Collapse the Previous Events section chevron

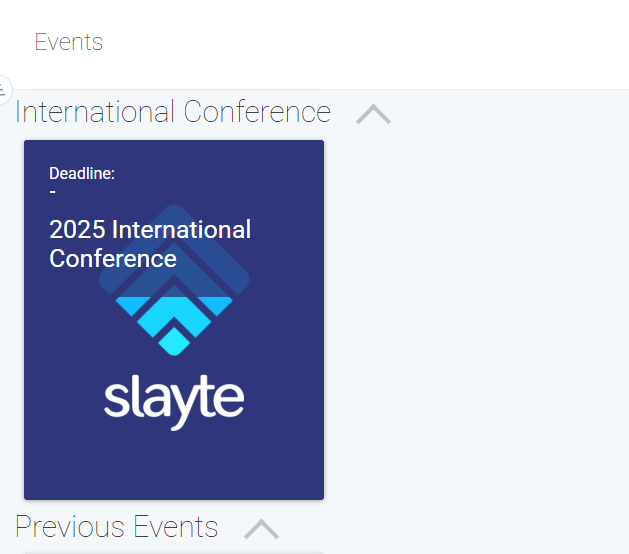point(261,529)
